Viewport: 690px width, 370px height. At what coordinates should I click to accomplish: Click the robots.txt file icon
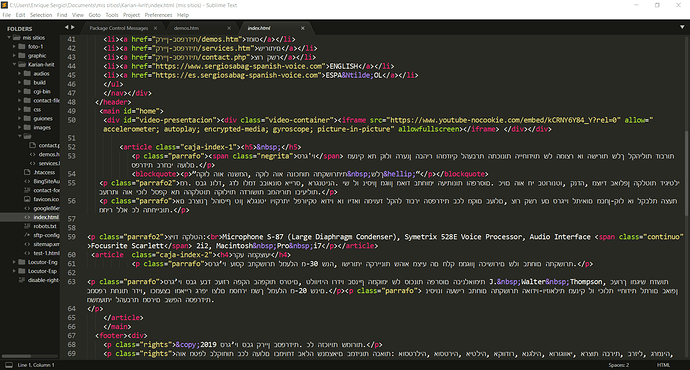coord(27,226)
